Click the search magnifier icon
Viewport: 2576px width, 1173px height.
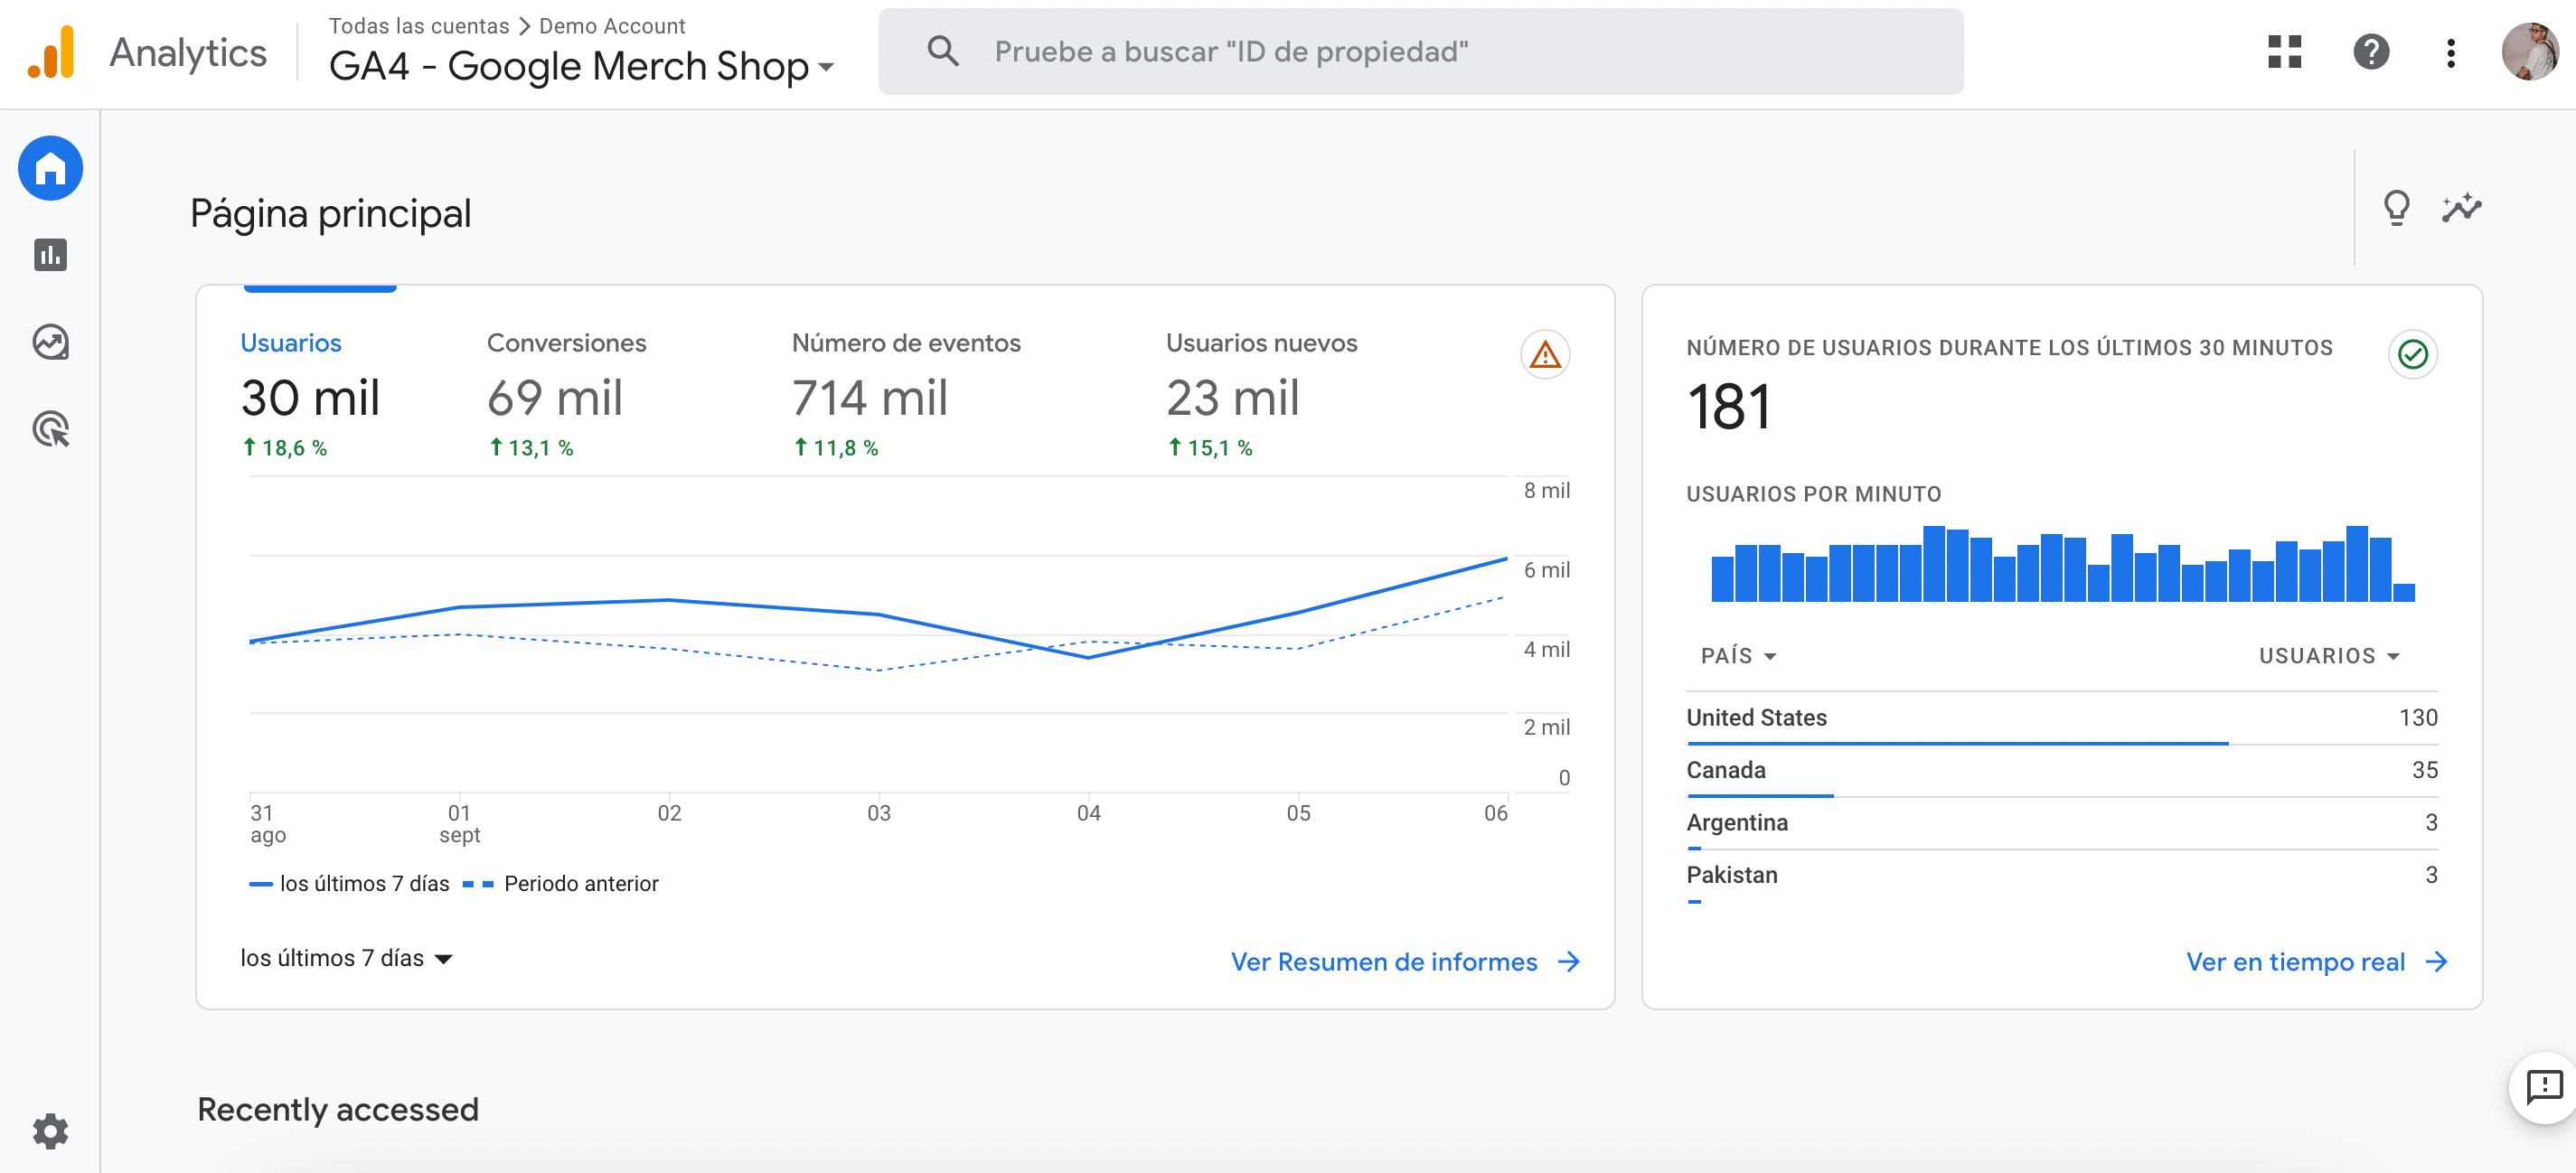point(942,51)
